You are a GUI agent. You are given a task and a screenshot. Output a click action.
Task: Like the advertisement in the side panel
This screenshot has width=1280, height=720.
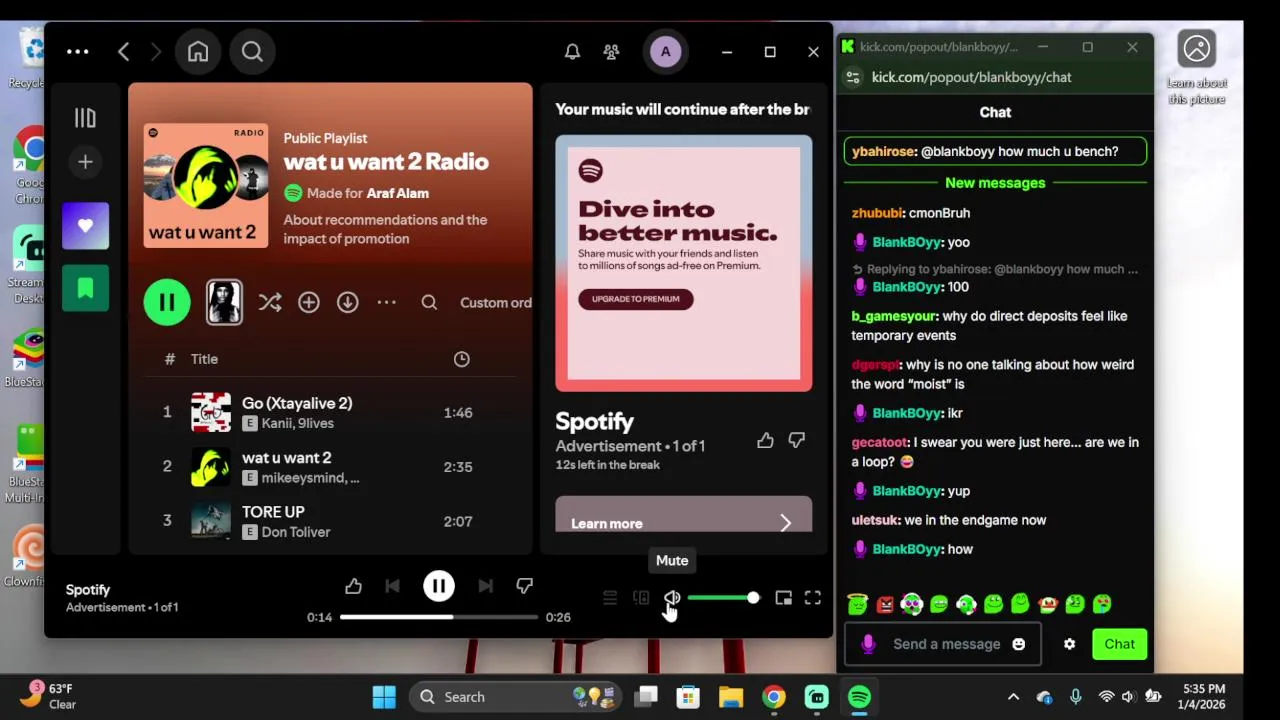click(x=765, y=440)
